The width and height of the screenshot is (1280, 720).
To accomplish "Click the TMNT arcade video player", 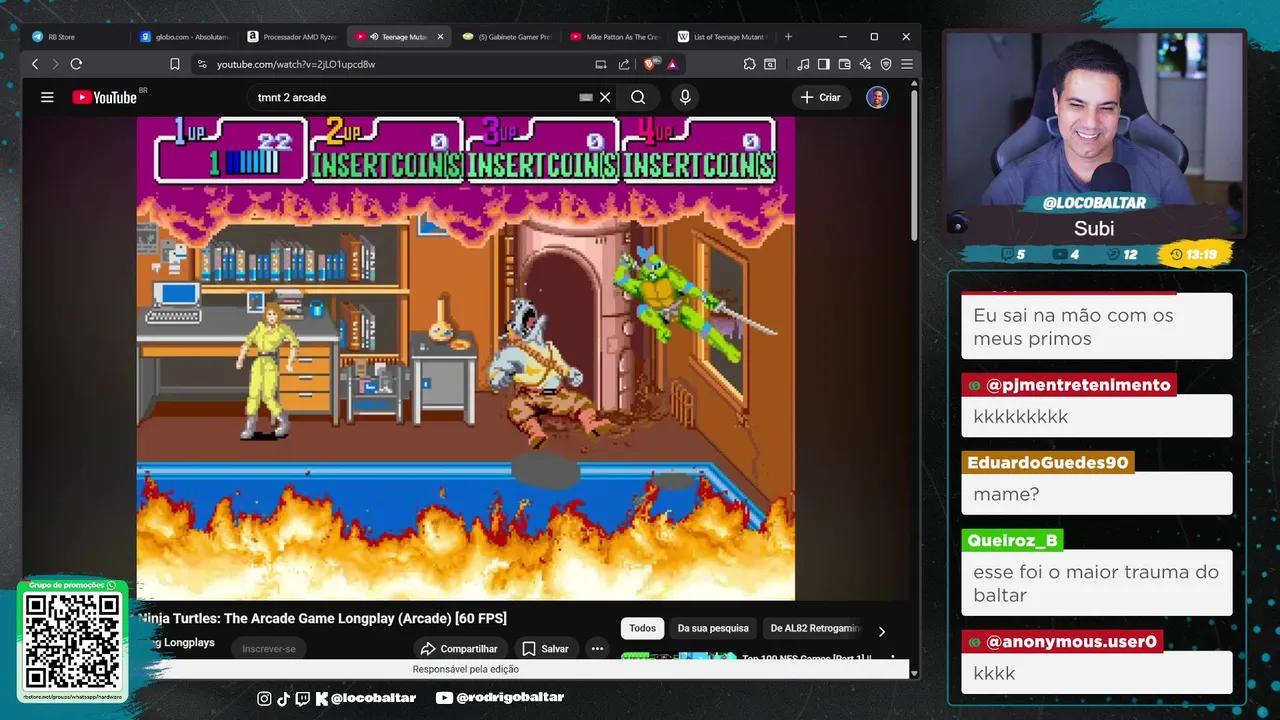I will coord(466,358).
